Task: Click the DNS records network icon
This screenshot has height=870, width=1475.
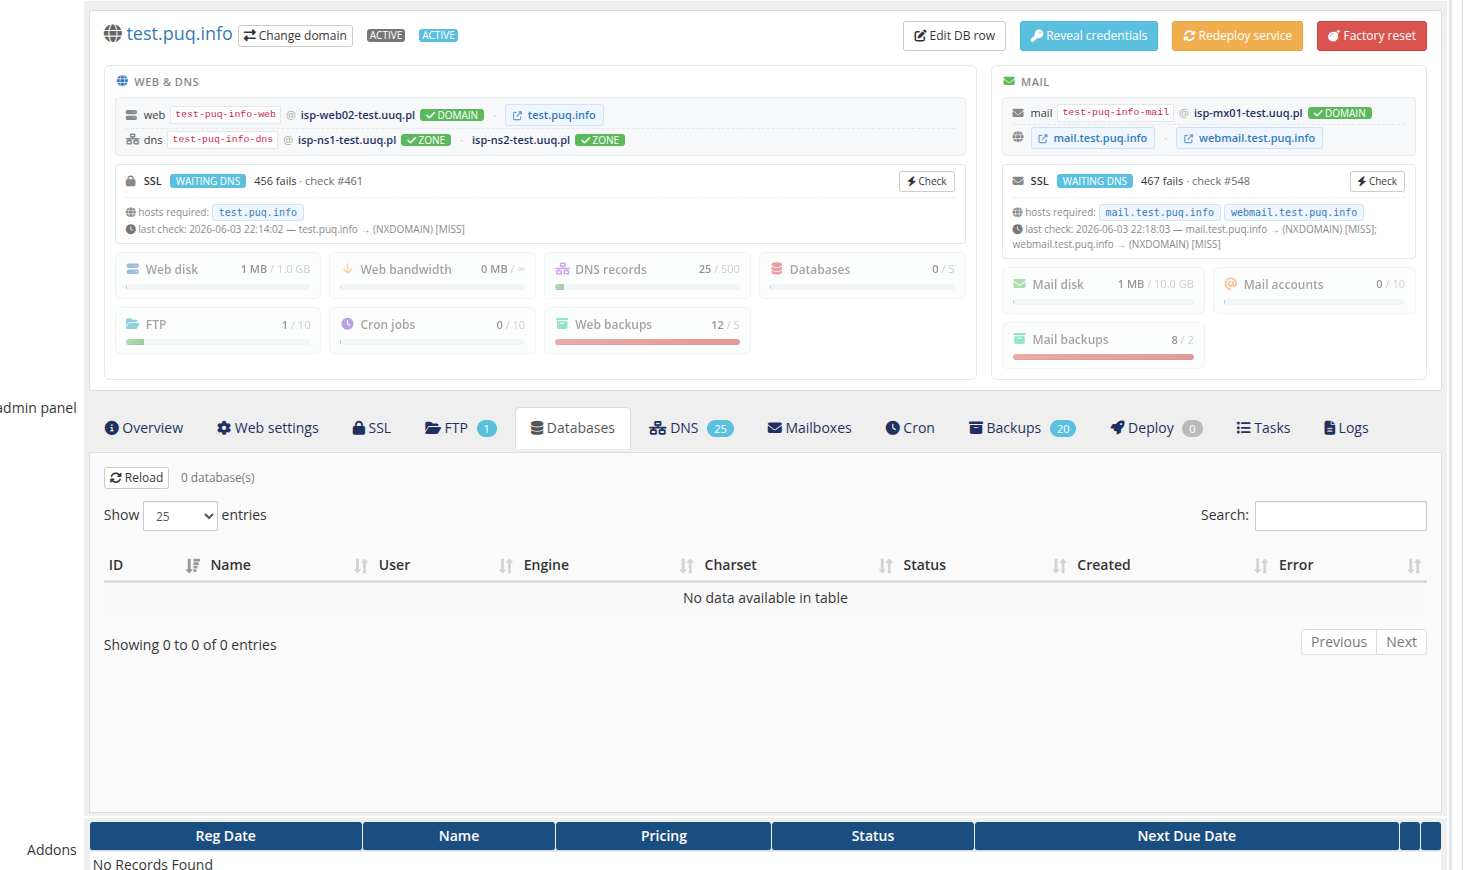Action: point(562,269)
